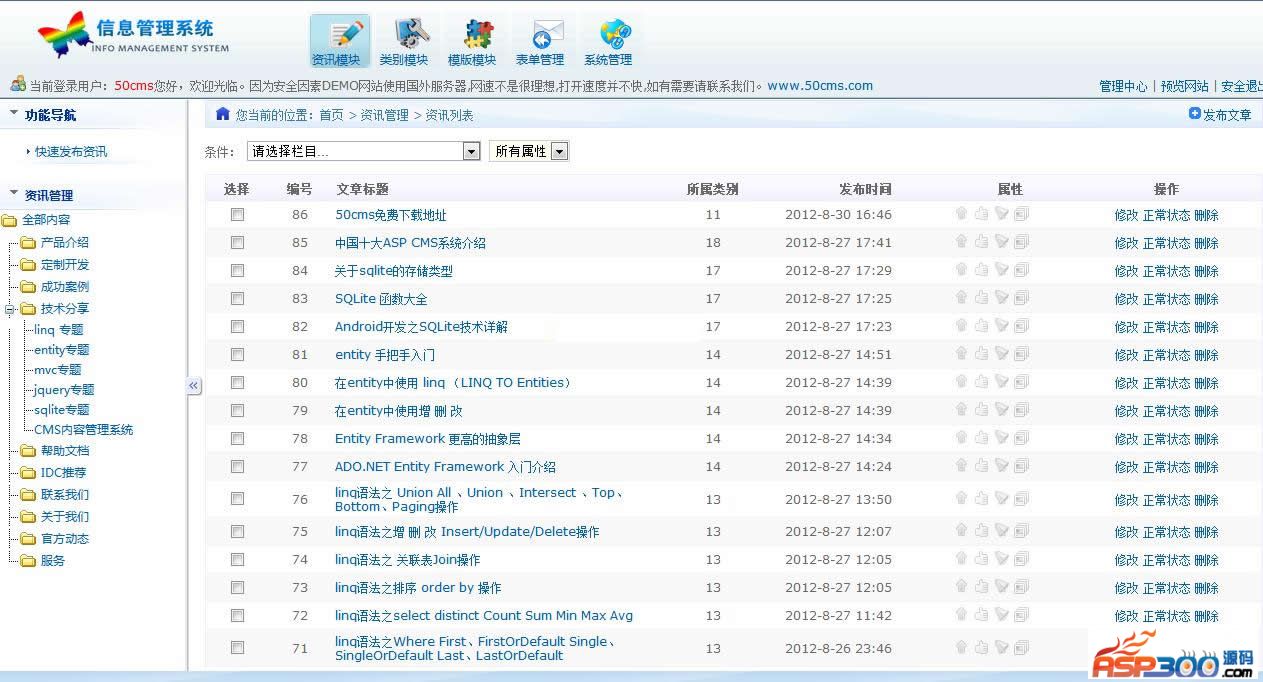The height and width of the screenshot is (682, 1263).
Task: Open the 表单管理 envelope icon
Action: coord(540,41)
